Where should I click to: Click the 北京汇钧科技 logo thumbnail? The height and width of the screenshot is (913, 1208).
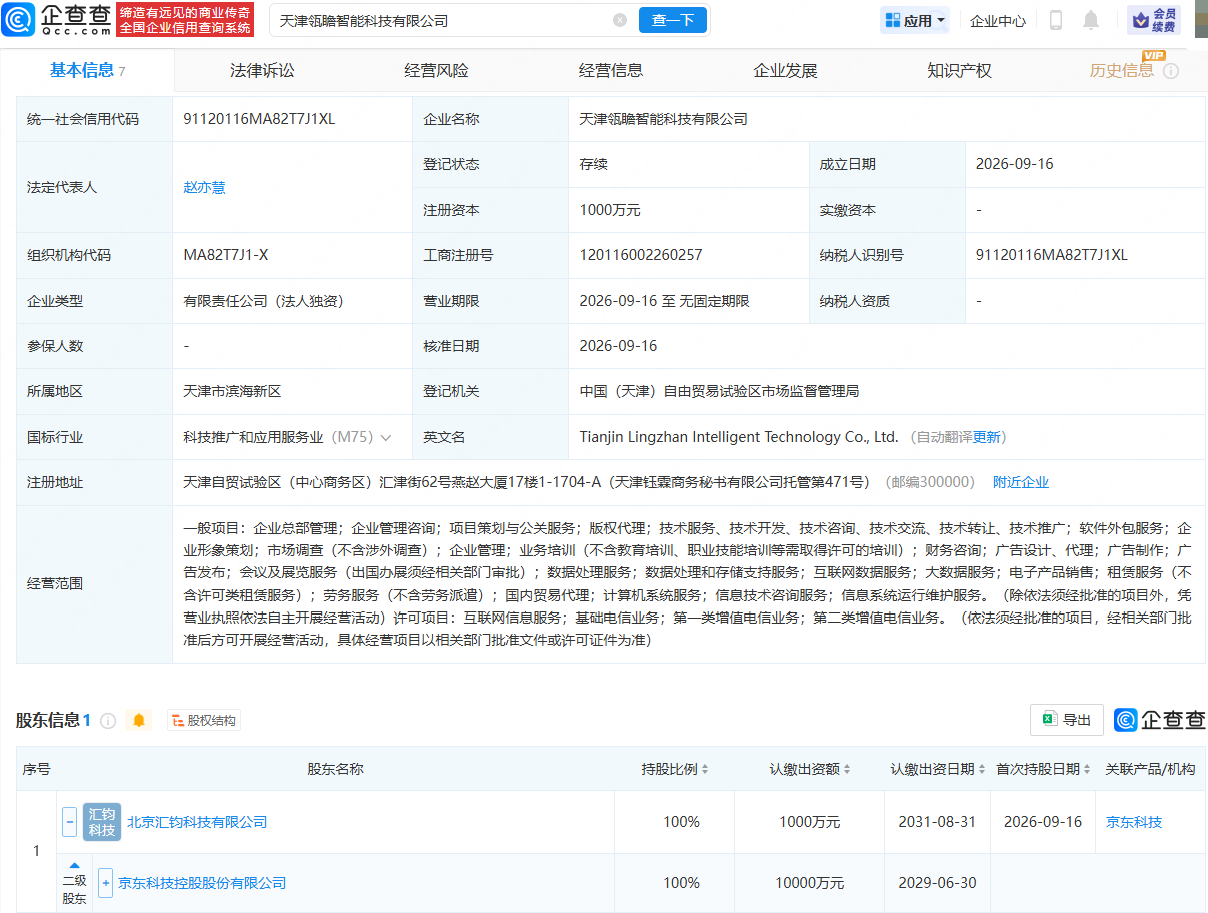[x=102, y=822]
